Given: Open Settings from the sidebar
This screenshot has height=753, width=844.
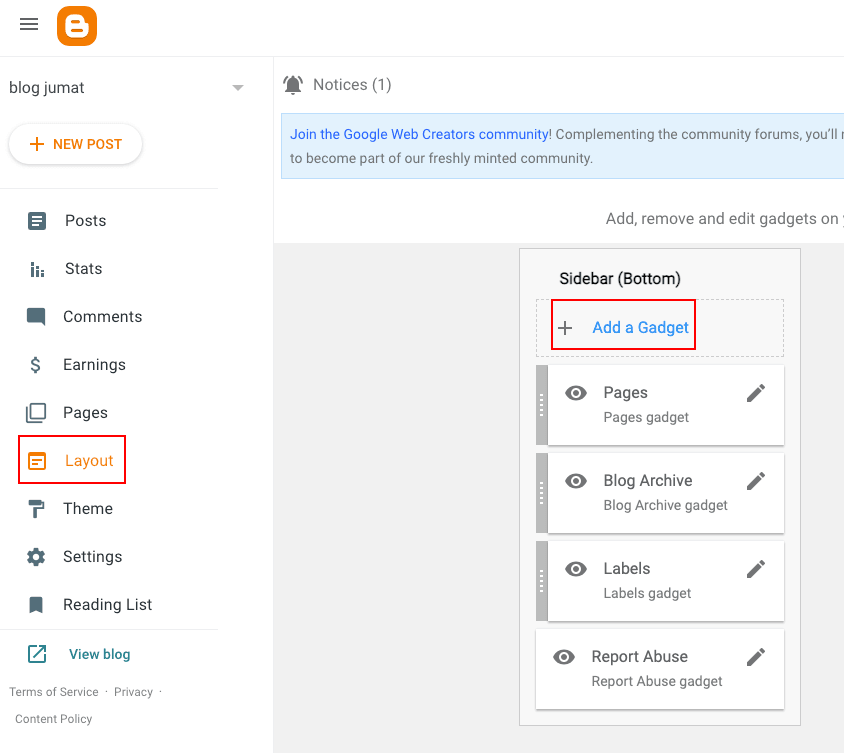Looking at the screenshot, I should pos(92,557).
